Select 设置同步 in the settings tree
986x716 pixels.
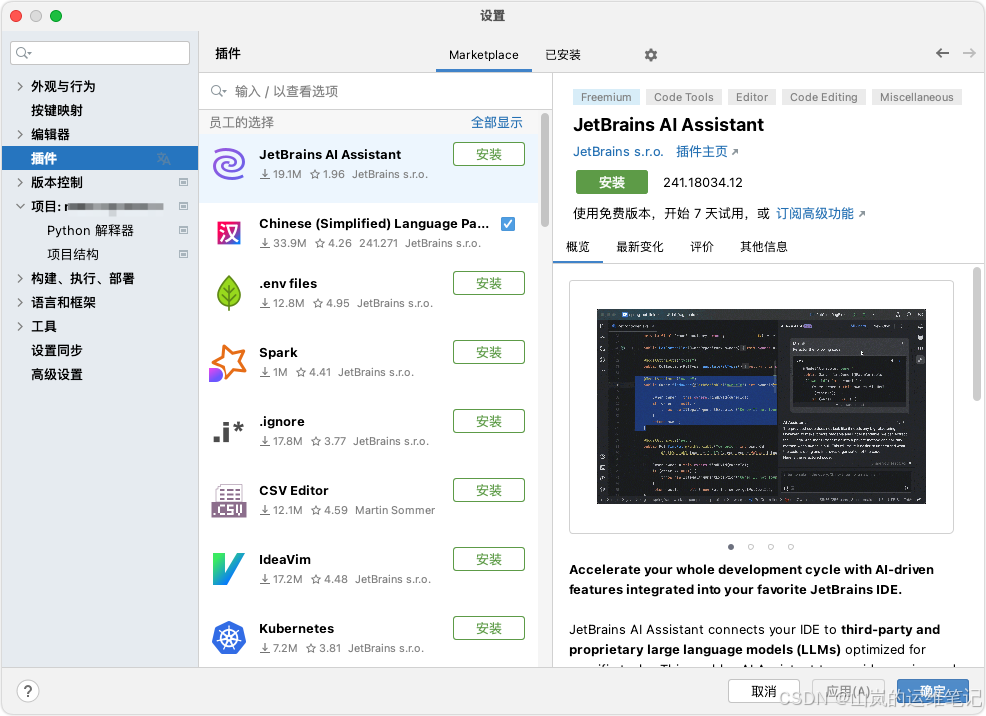tap(57, 350)
